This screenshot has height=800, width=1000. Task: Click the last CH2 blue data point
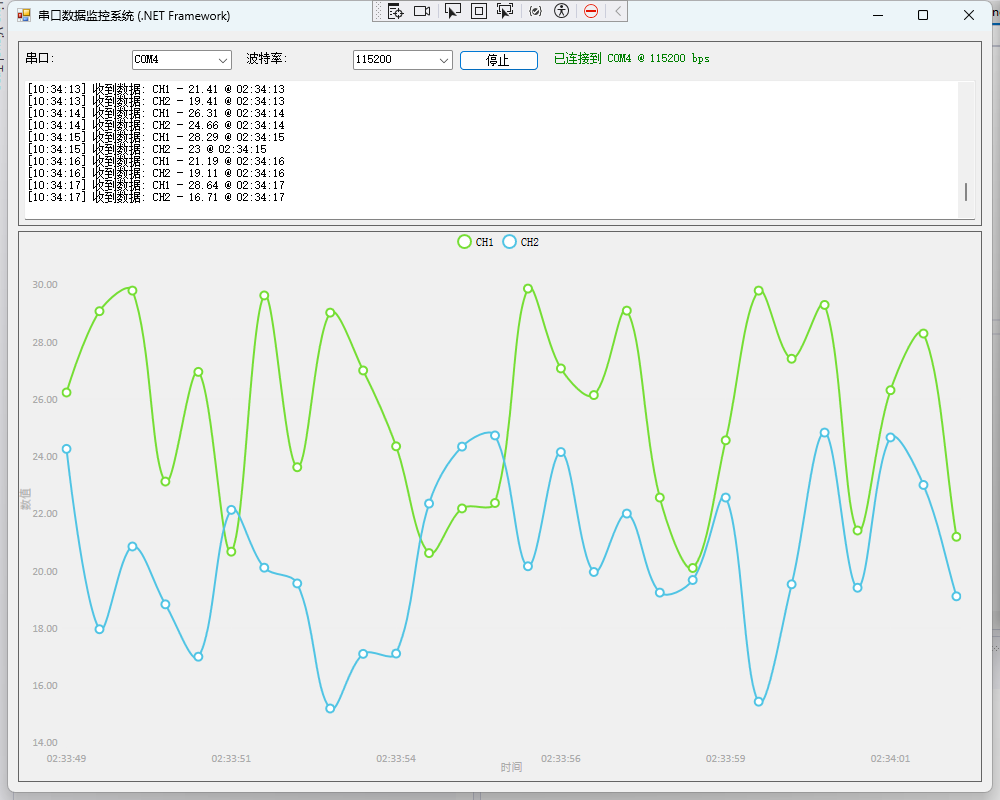point(956,596)
